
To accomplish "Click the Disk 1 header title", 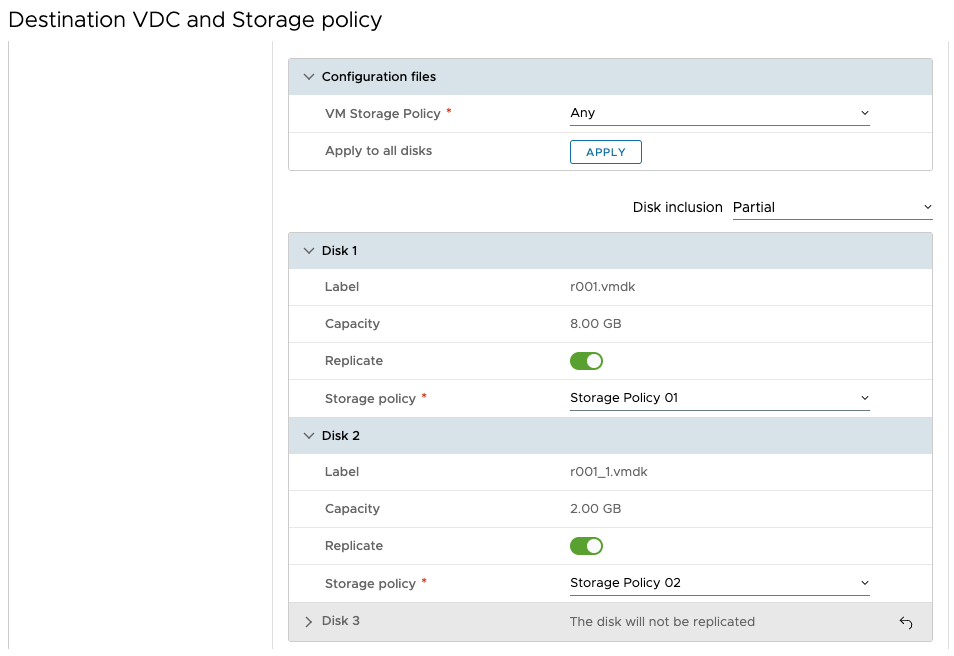I will click(x=340, y=251).
